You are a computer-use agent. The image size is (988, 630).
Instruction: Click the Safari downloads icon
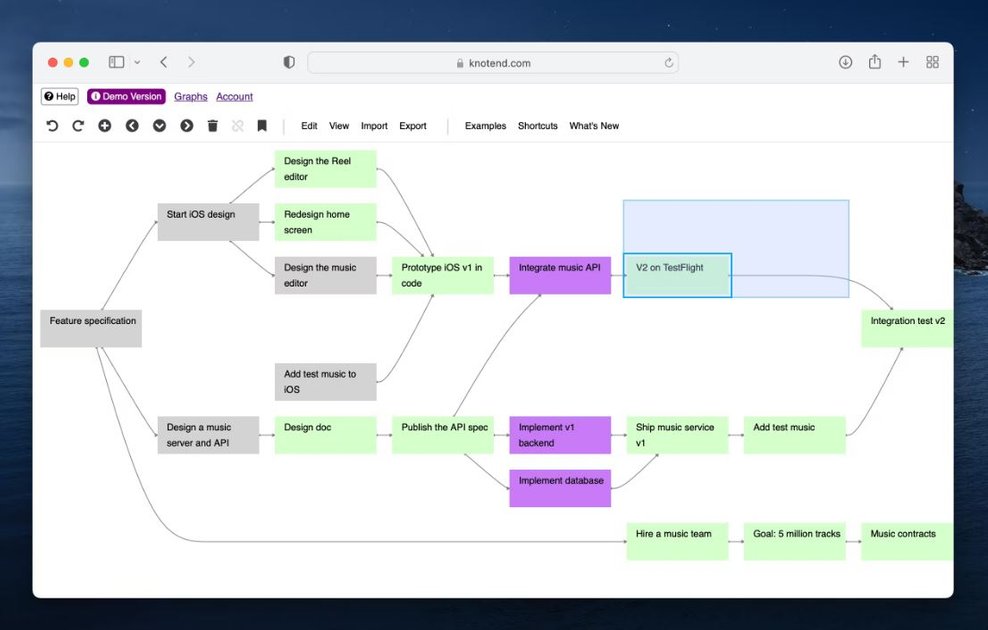(845, 62)
